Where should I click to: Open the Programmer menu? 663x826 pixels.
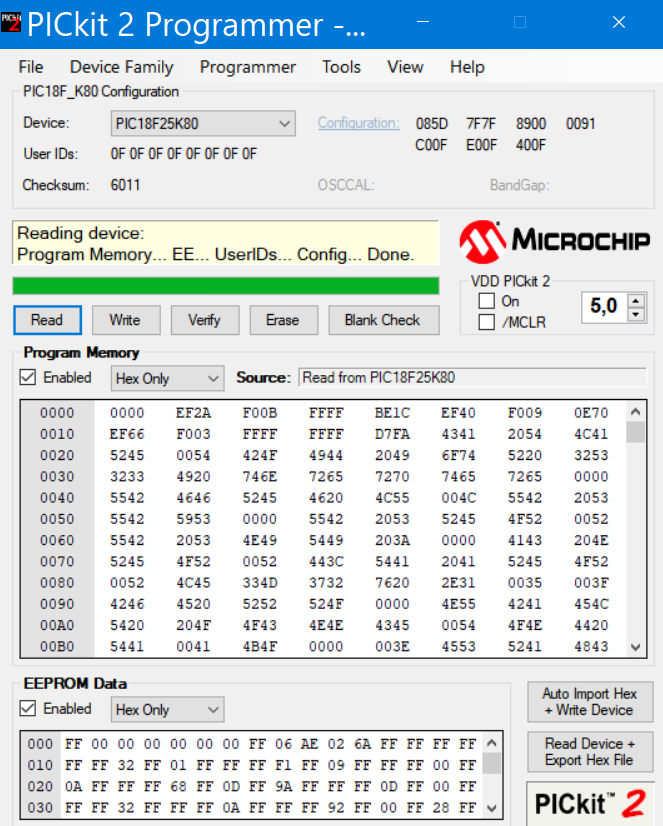[x=248, y=67]
